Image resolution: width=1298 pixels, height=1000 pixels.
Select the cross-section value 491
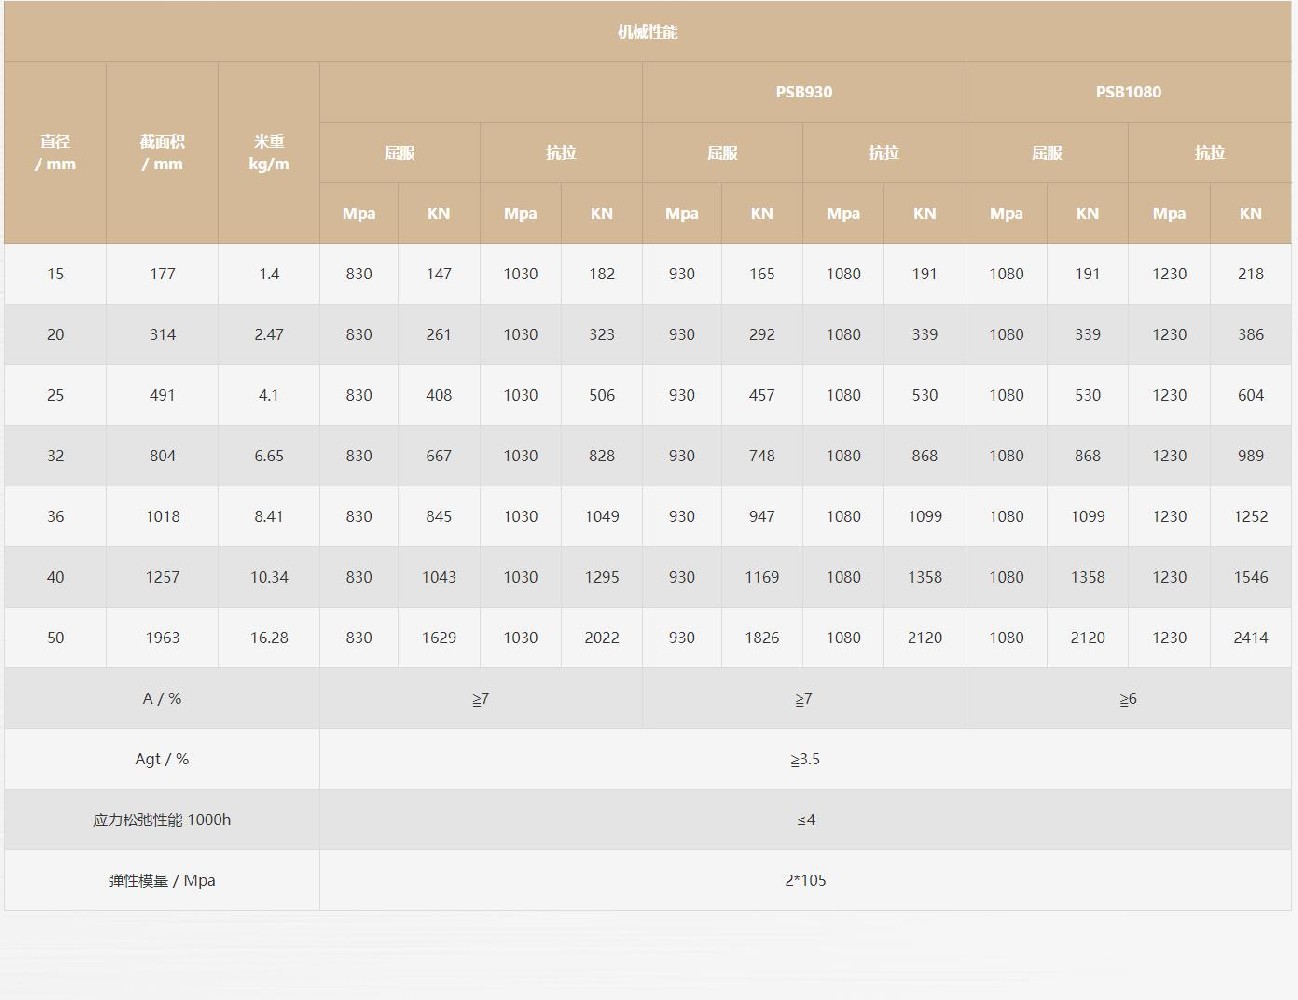point(162,395)
